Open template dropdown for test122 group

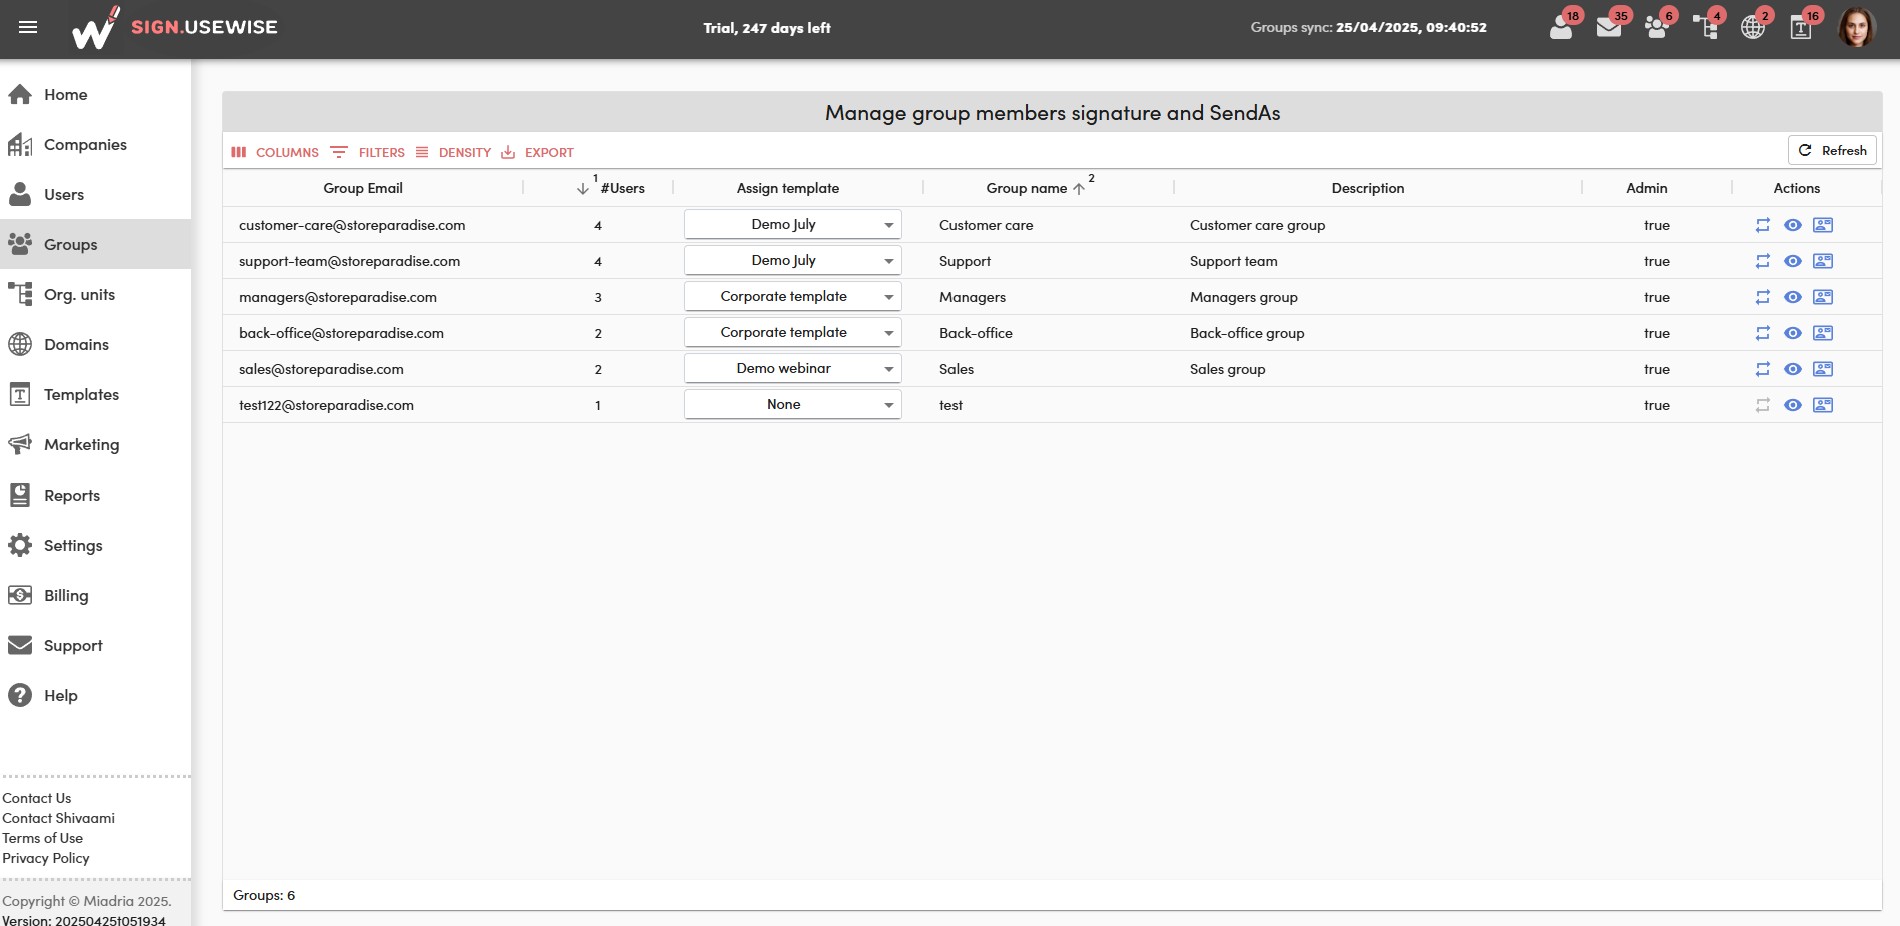pos(793,404)
